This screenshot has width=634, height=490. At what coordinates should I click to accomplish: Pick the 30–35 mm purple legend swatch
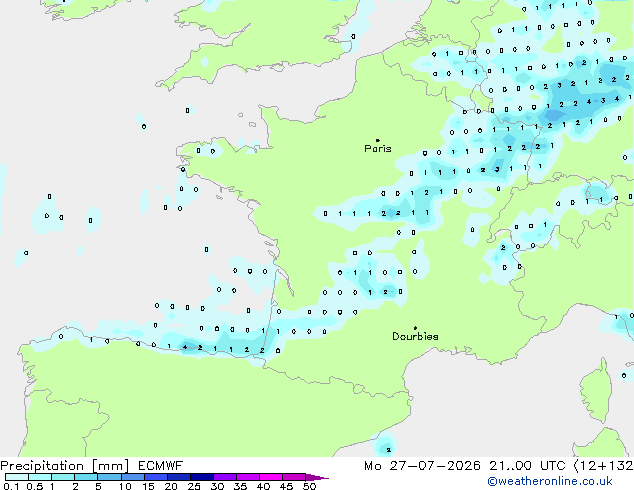224,477
